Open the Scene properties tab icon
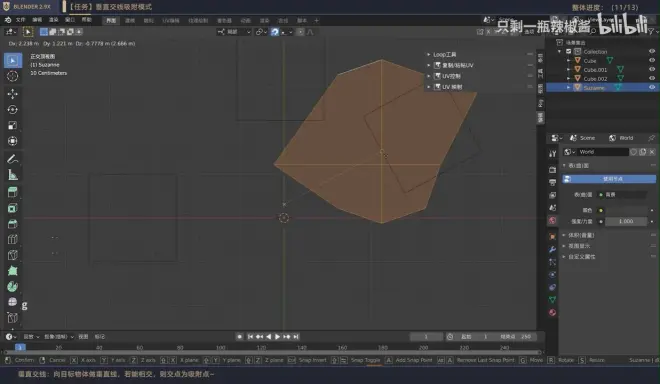The height and width of the screenshot is (384, 660). 552,208
